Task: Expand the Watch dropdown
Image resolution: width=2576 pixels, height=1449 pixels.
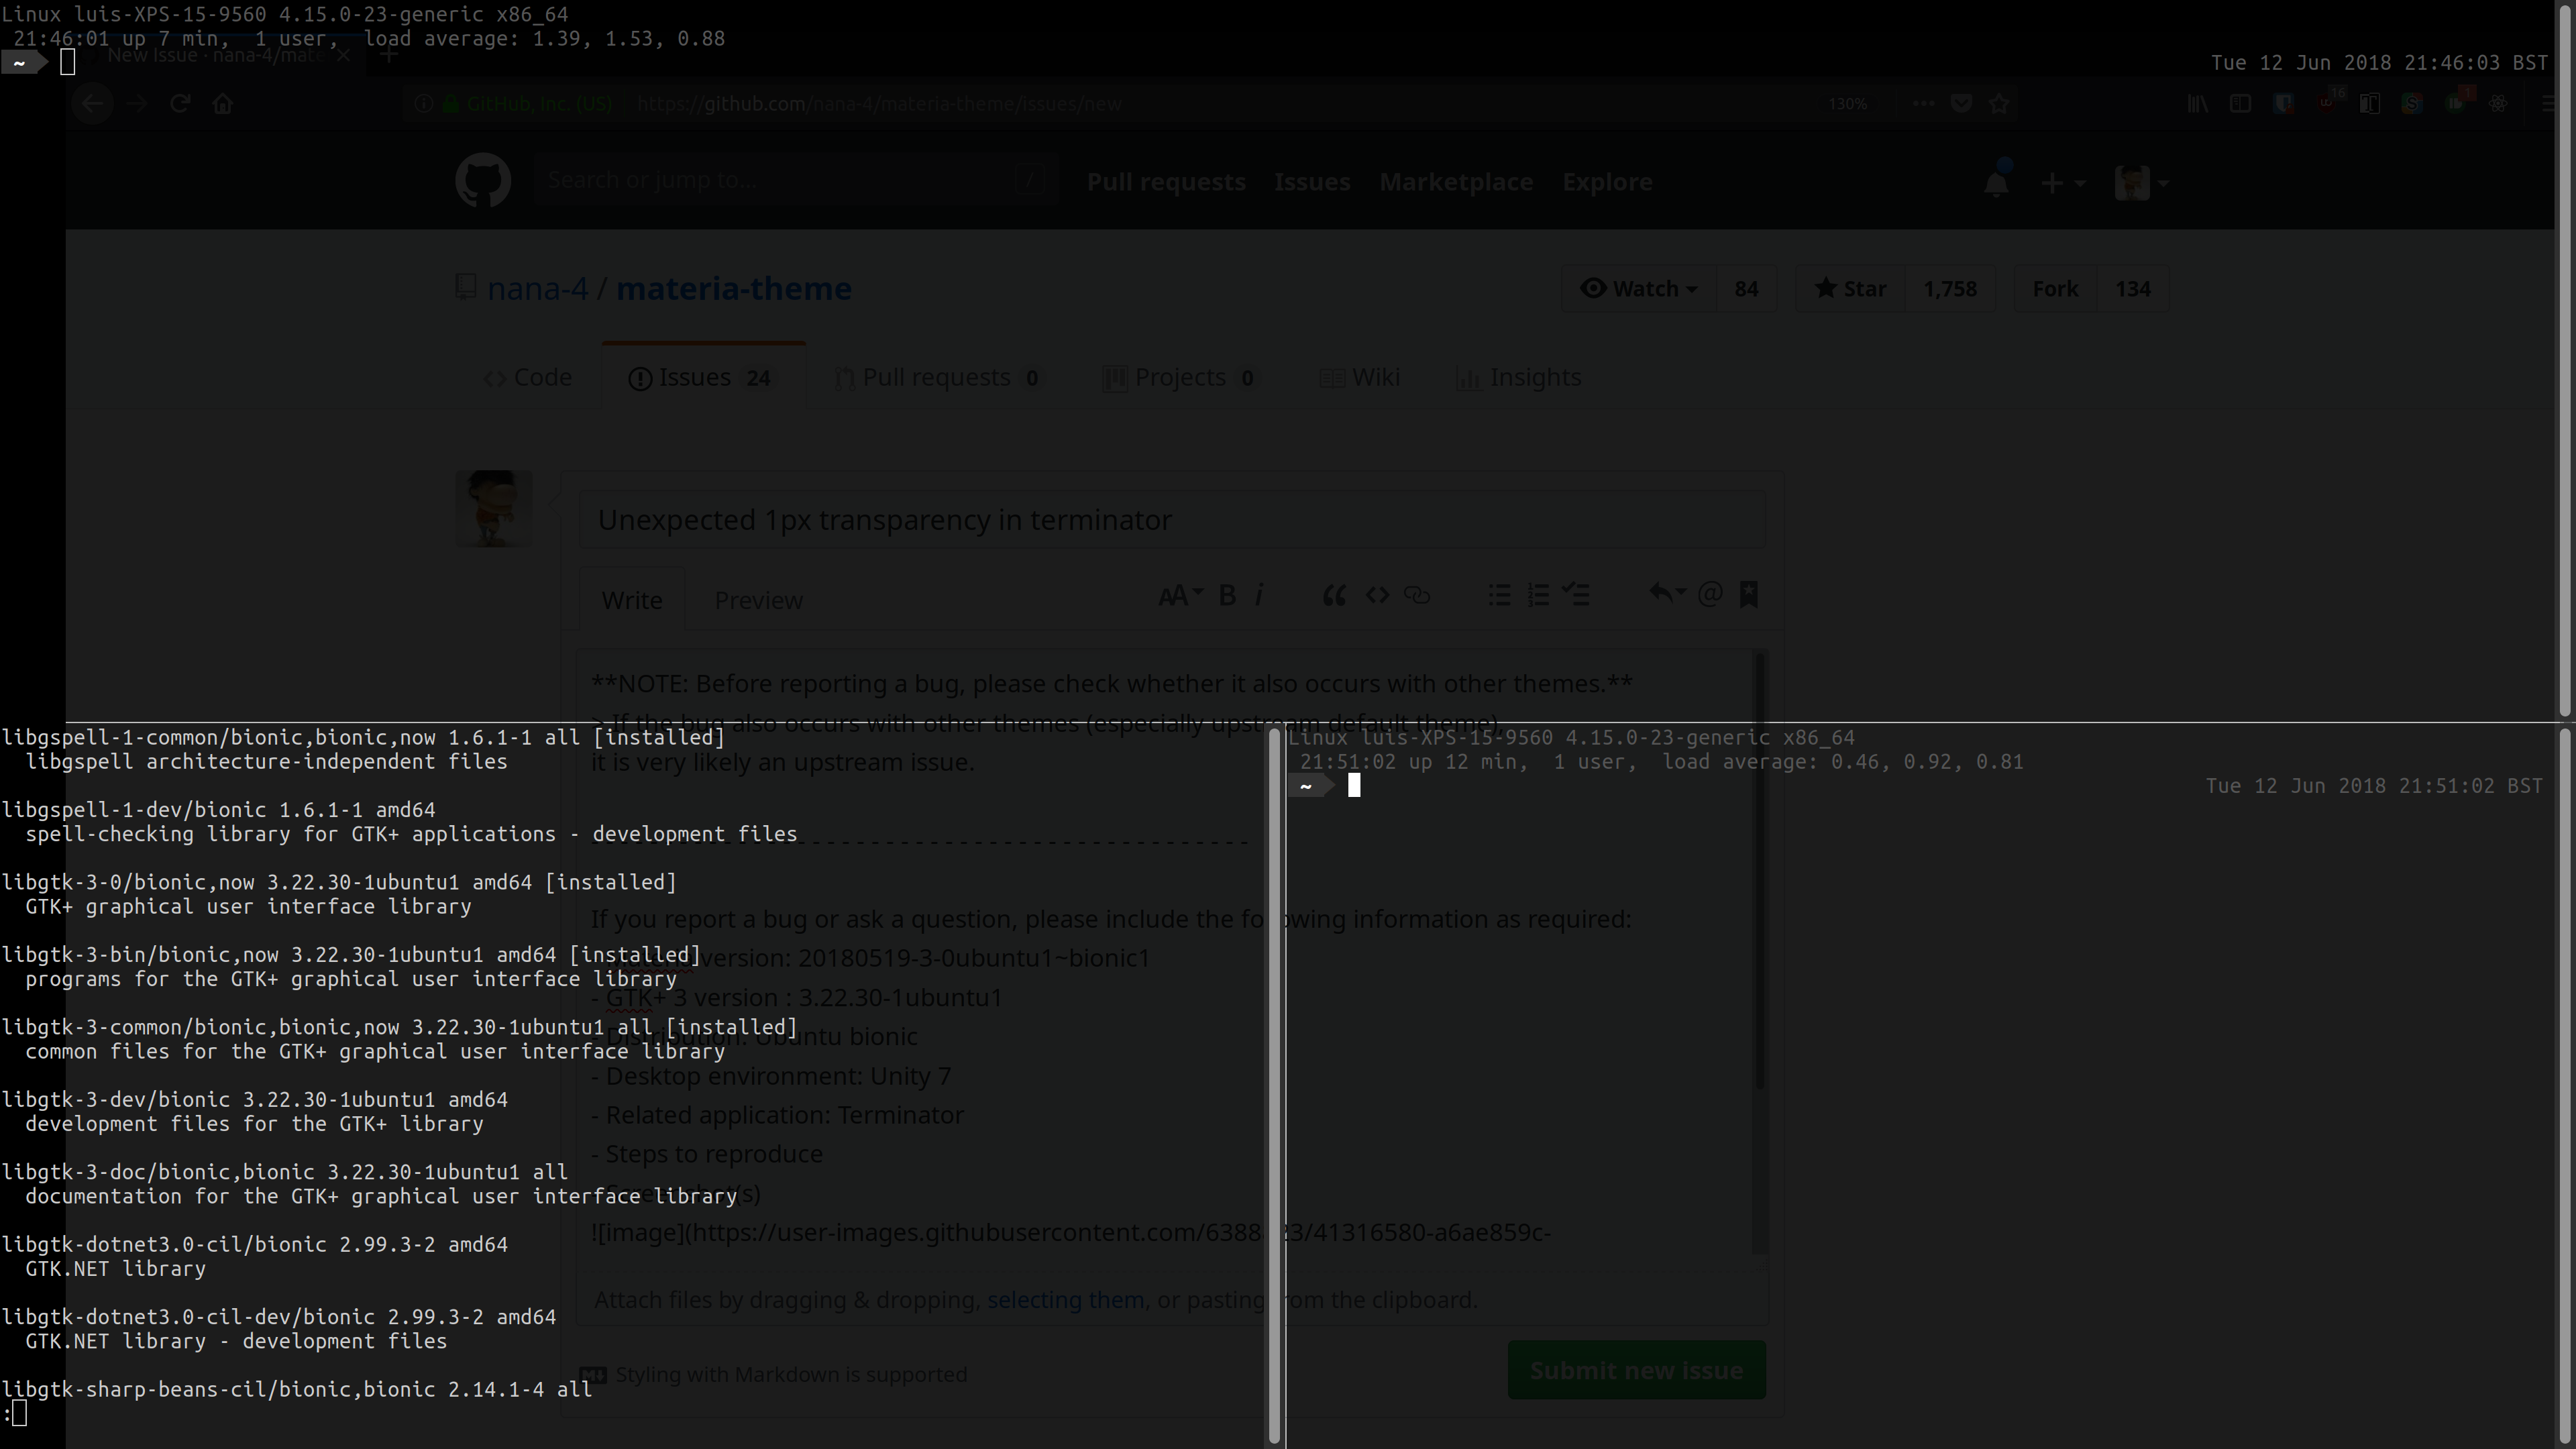Action: coord(1639,289)
